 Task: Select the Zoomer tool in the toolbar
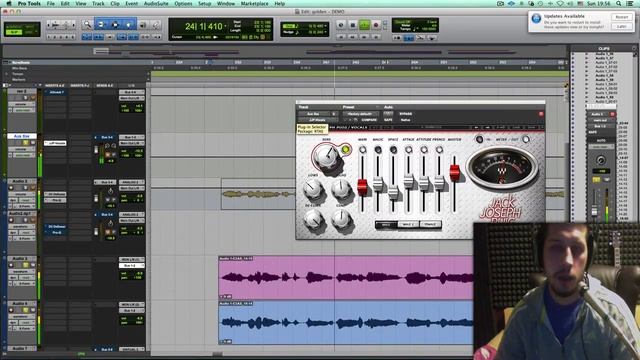87,25
